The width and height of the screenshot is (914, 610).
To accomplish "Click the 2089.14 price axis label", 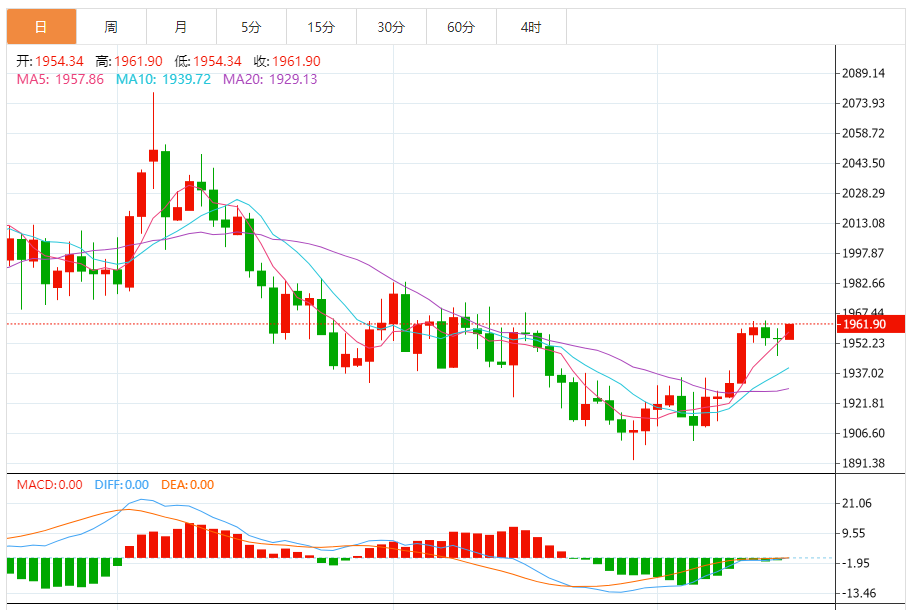I will (863, 73).
